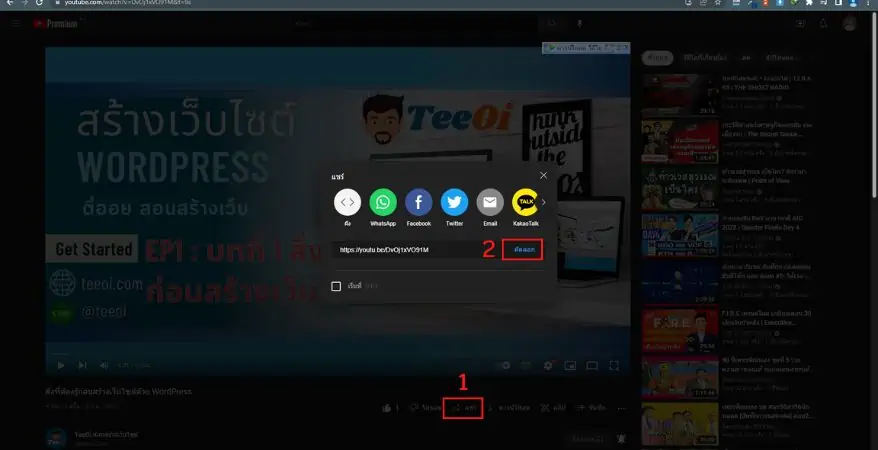Open the TeeOi channel avatar
The width and height of the screenshot is (878, 450).
click(56, 438)
